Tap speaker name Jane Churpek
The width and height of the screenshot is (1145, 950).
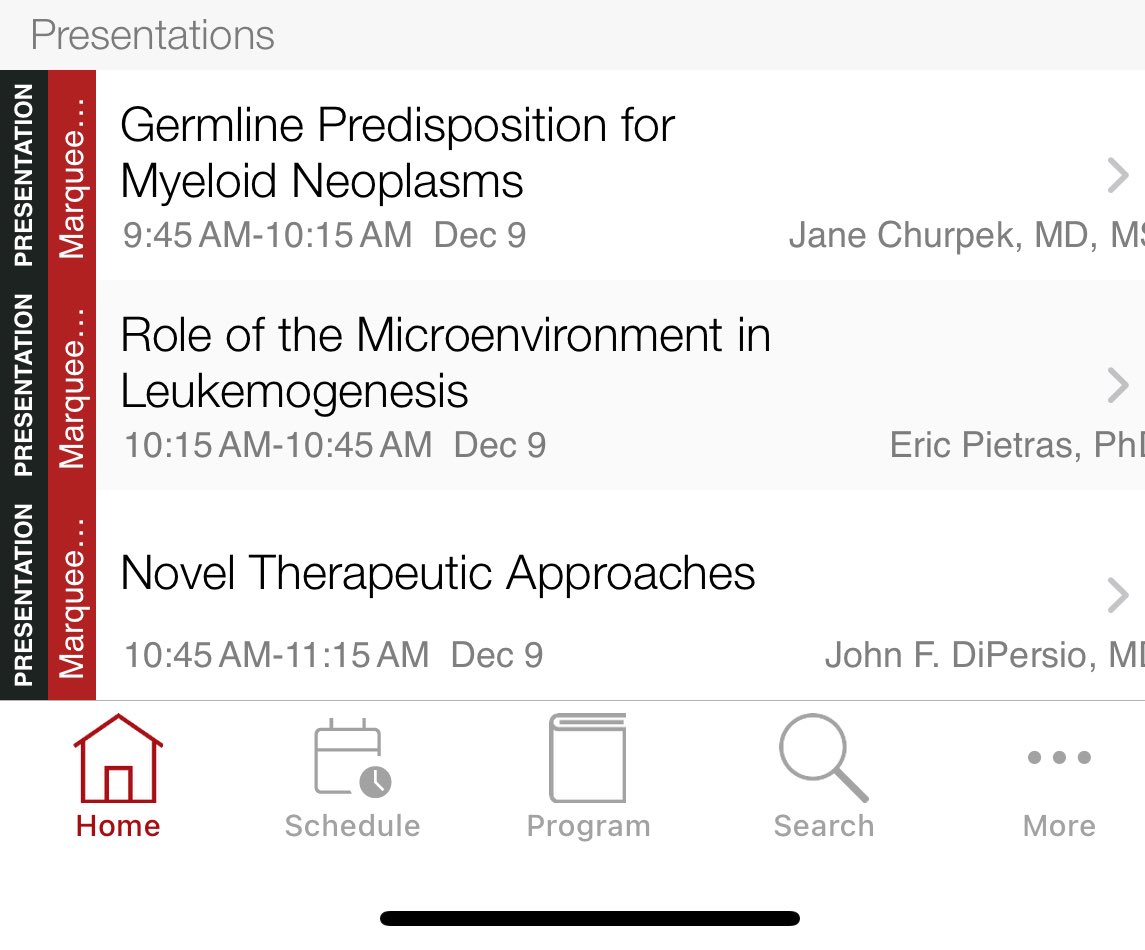click(966, 235)
